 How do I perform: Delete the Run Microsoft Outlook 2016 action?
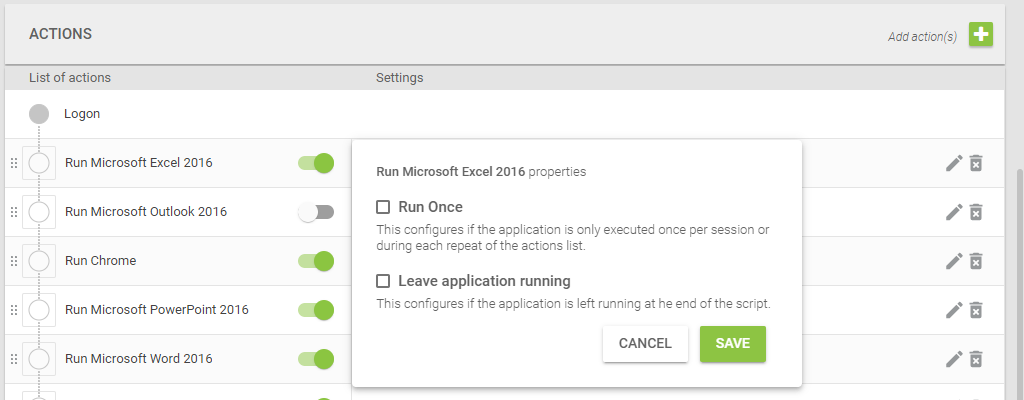click(x=976, y=212)
